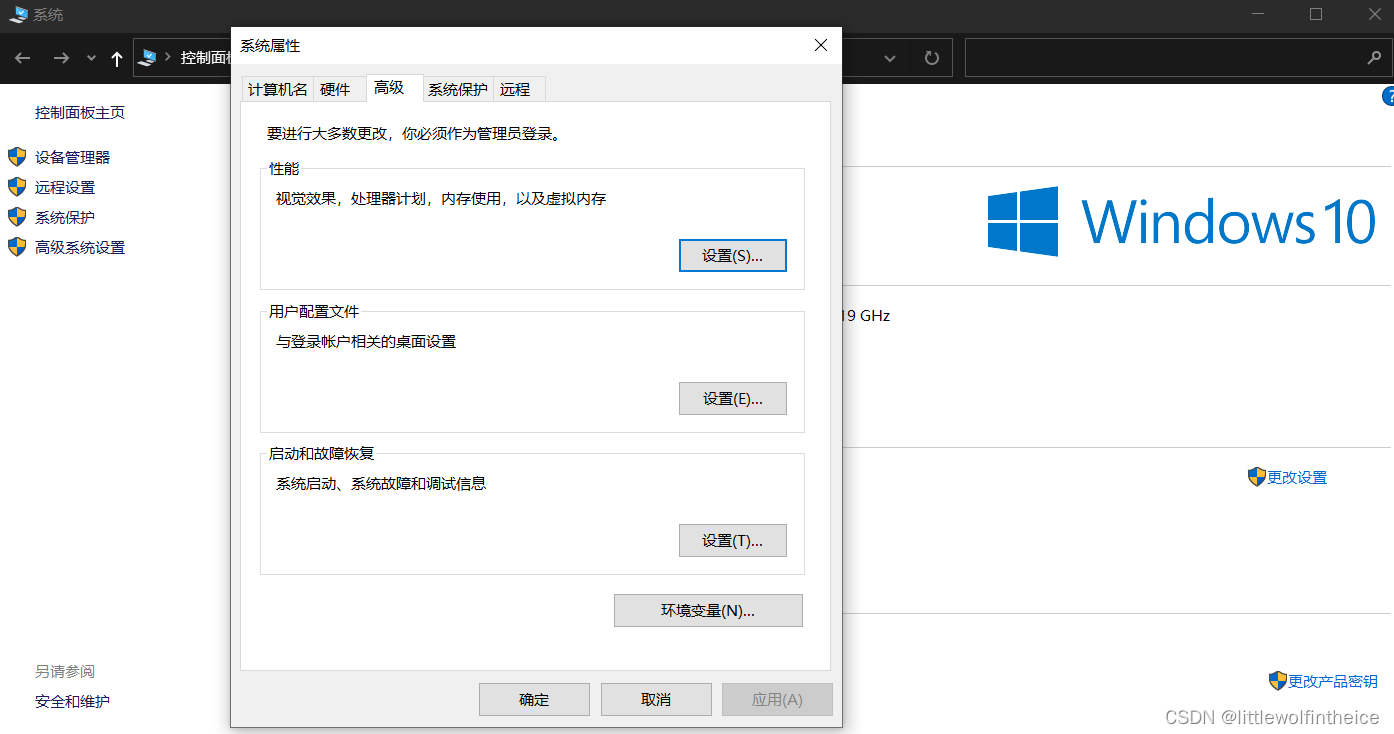Viewport: 1394px width, 734px height.
Task: Open user profiles 设置(E)... button
Action: (x=733, y=398)
